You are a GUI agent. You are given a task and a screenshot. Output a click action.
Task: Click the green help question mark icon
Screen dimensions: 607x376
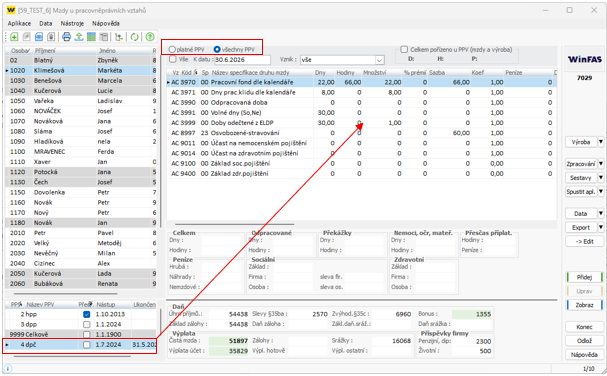tap(150, 37)
